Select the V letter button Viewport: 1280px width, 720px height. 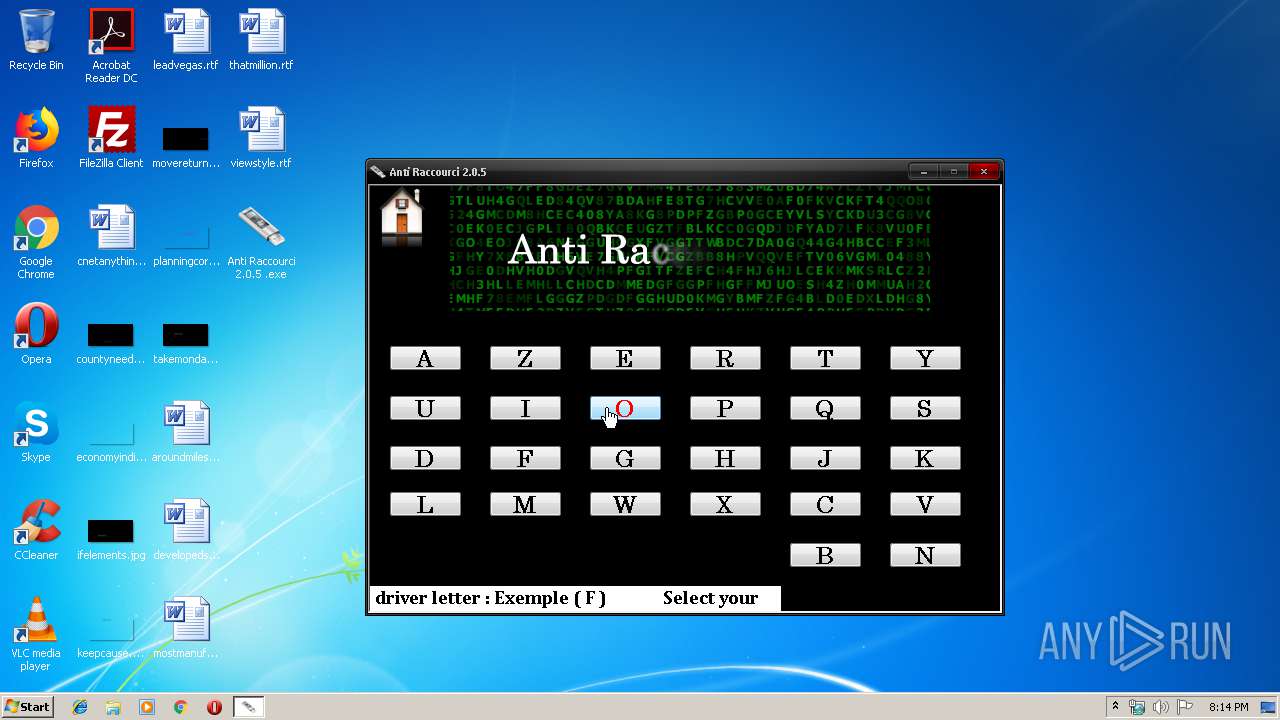click(925, 505)
